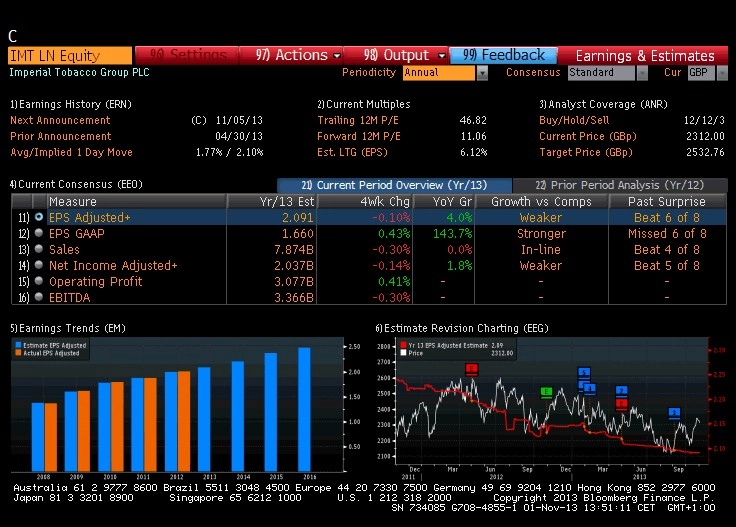Click the Net Income Adjusted+ measure name
736x527 pixels.
point(113,265)
